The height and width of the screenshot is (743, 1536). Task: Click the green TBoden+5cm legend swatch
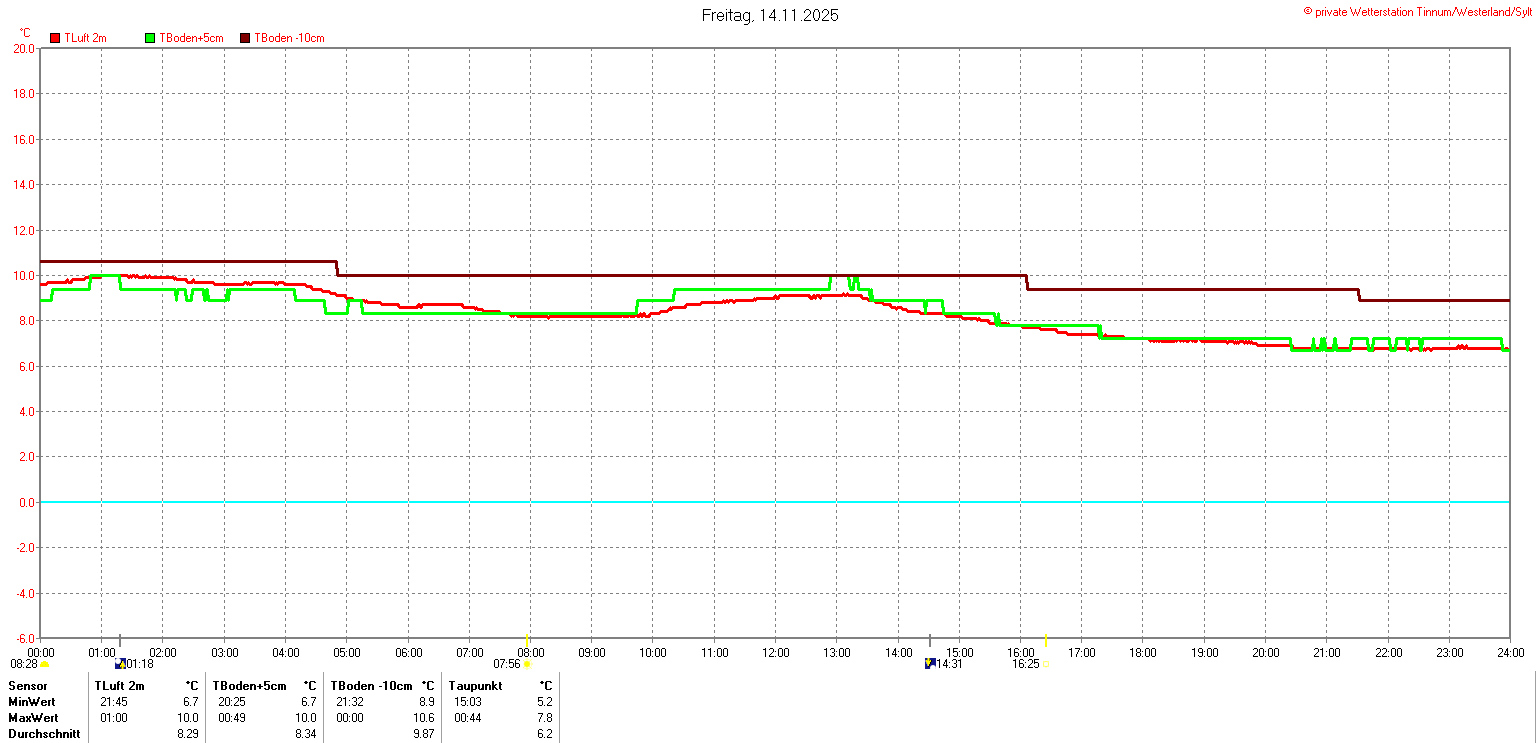pos(151,38)
